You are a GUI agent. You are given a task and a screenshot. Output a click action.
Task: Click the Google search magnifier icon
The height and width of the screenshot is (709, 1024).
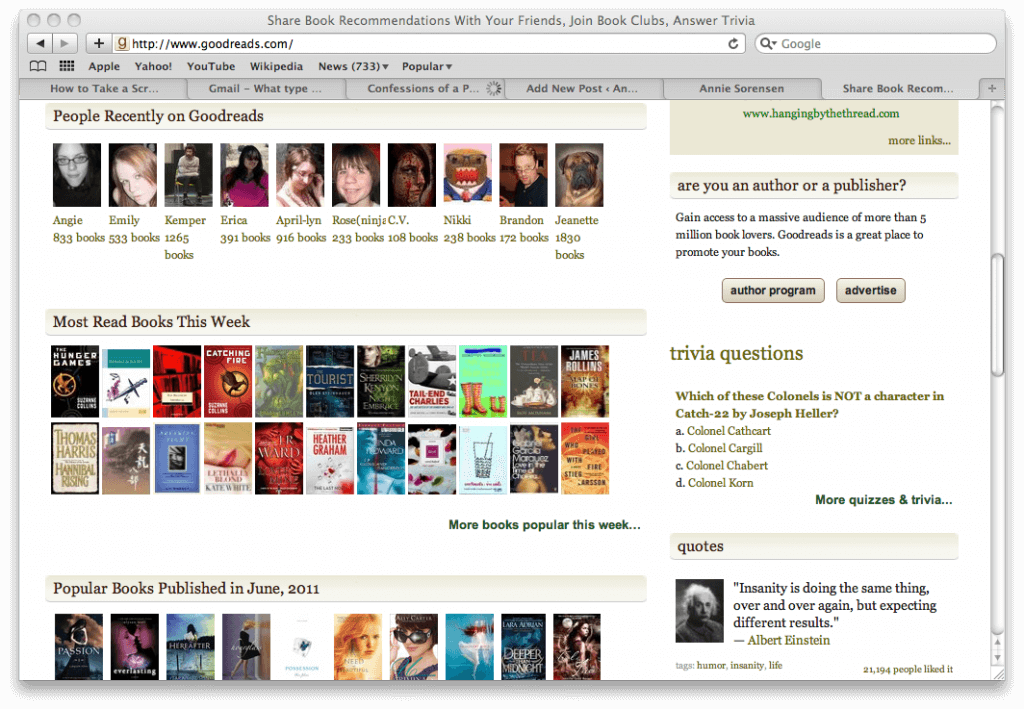[768, 44]
